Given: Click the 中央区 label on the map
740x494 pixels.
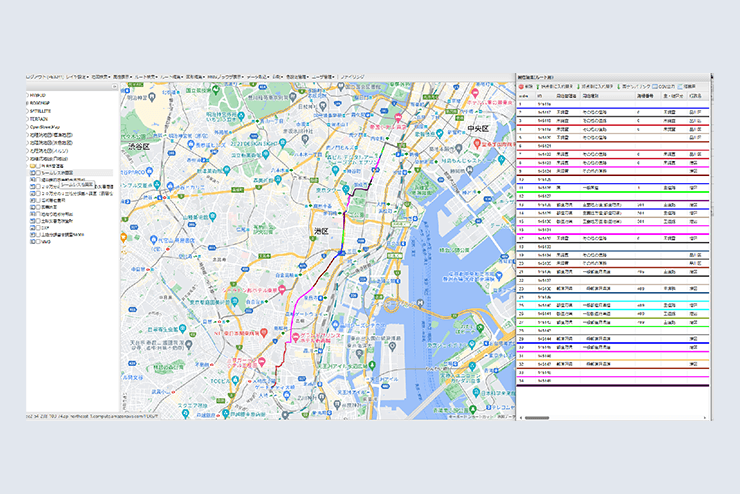Looking at the screenshot, I should tap(478, 129).
